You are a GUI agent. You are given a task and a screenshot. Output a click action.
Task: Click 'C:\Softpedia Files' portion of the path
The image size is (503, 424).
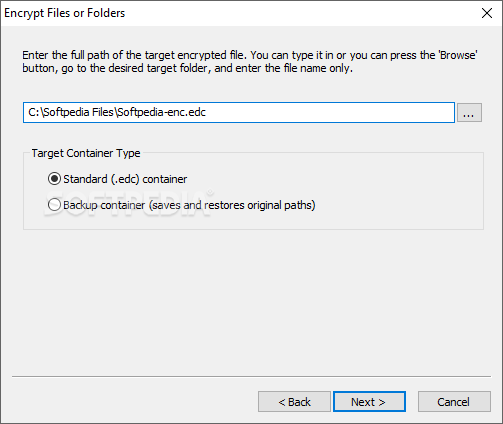tap(71, 112)
